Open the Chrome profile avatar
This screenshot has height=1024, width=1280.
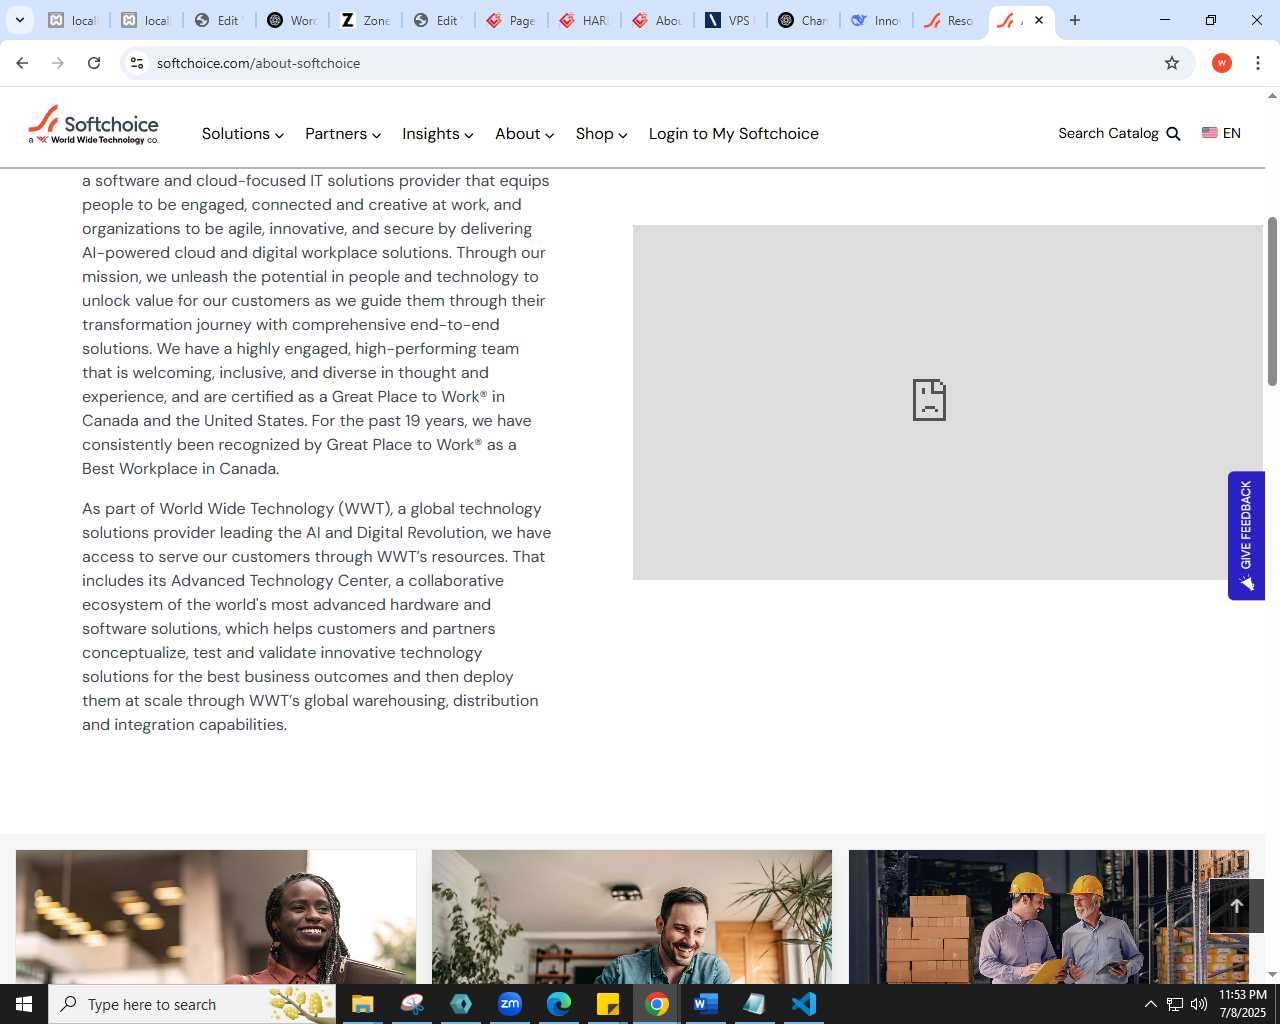click(x=1222, y=63)
